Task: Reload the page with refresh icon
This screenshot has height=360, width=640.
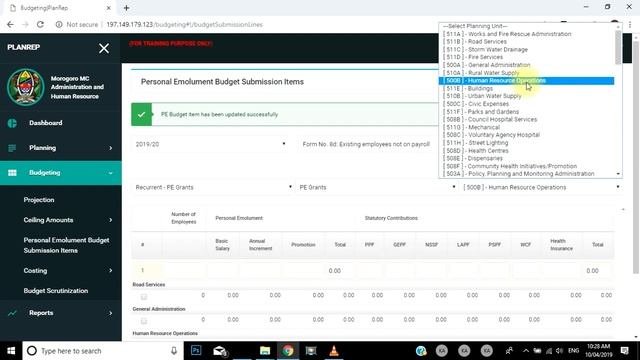Action: [40, 24]
